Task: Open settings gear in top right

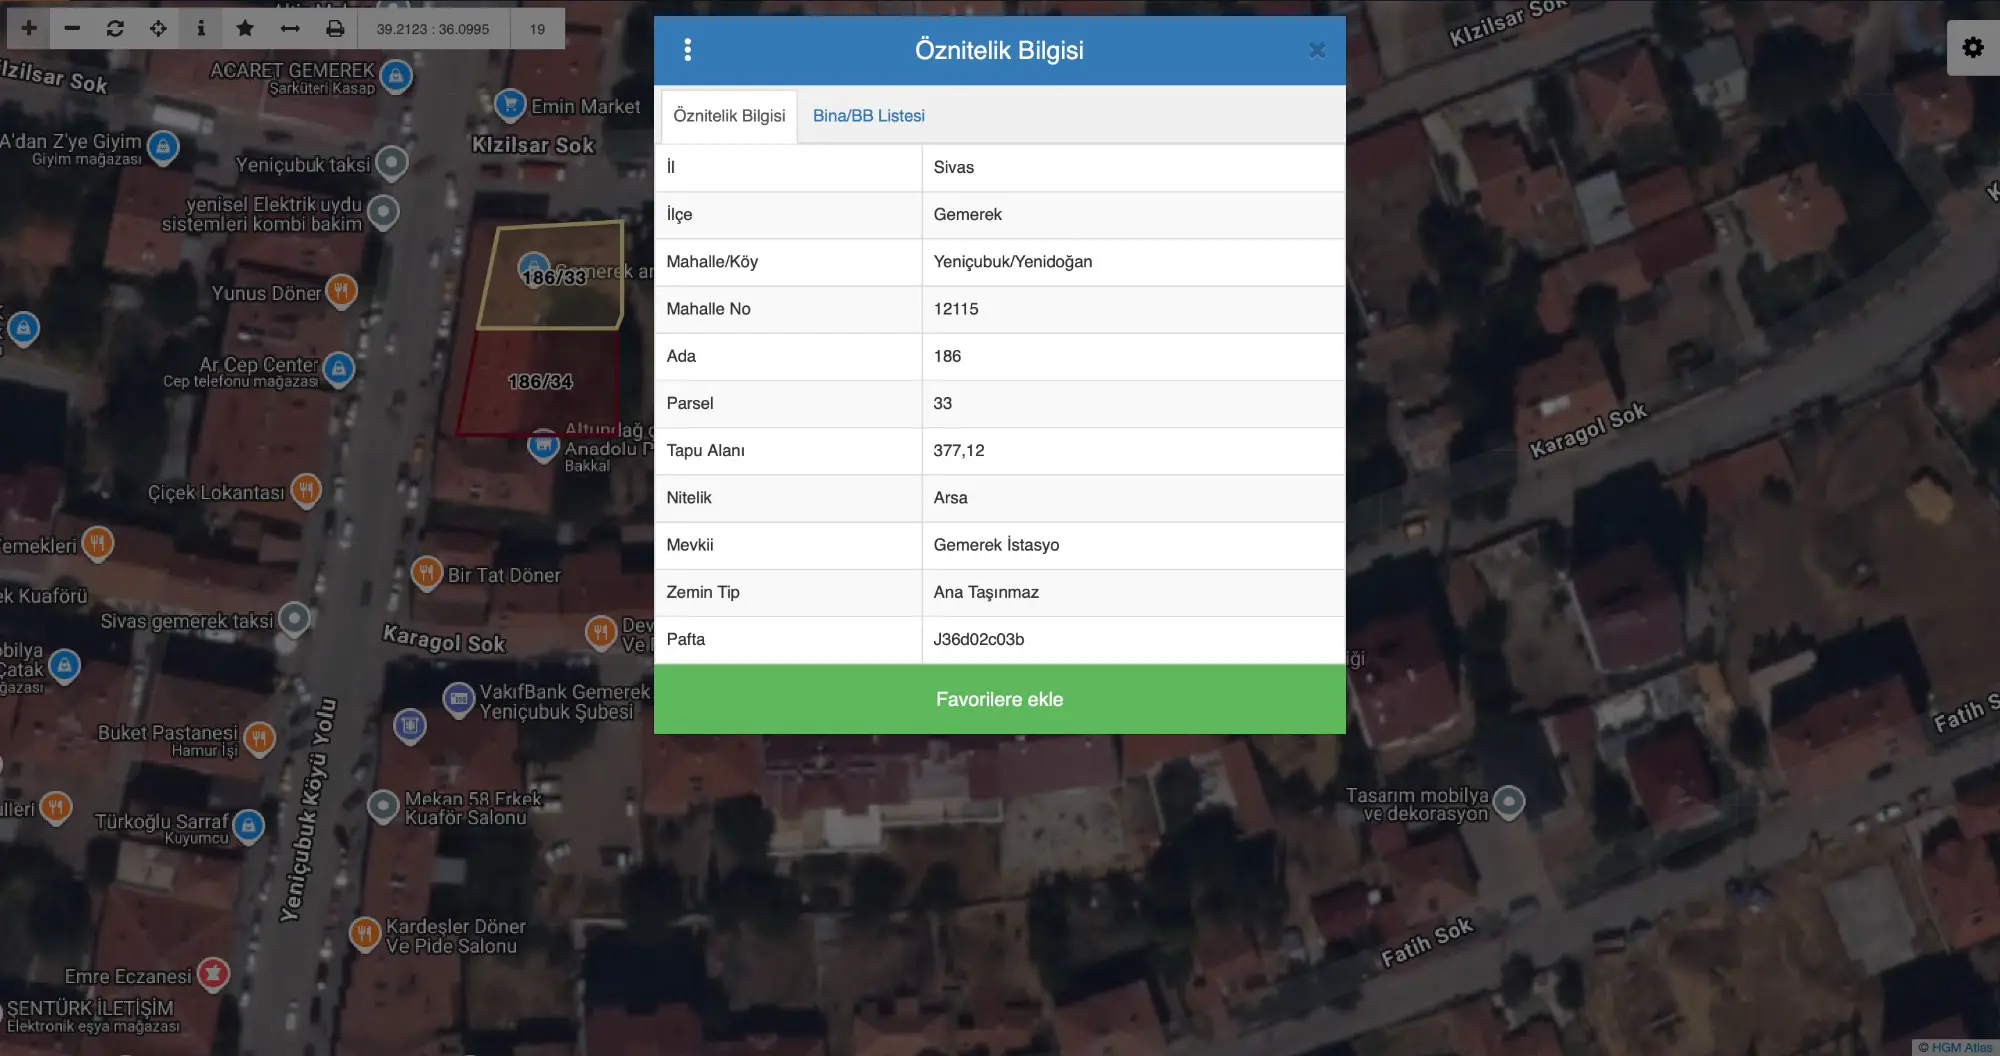Action: pos(1973,47)
